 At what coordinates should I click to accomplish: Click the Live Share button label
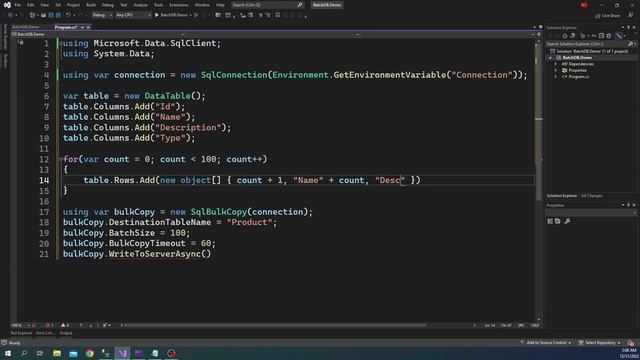coord(611,16)
